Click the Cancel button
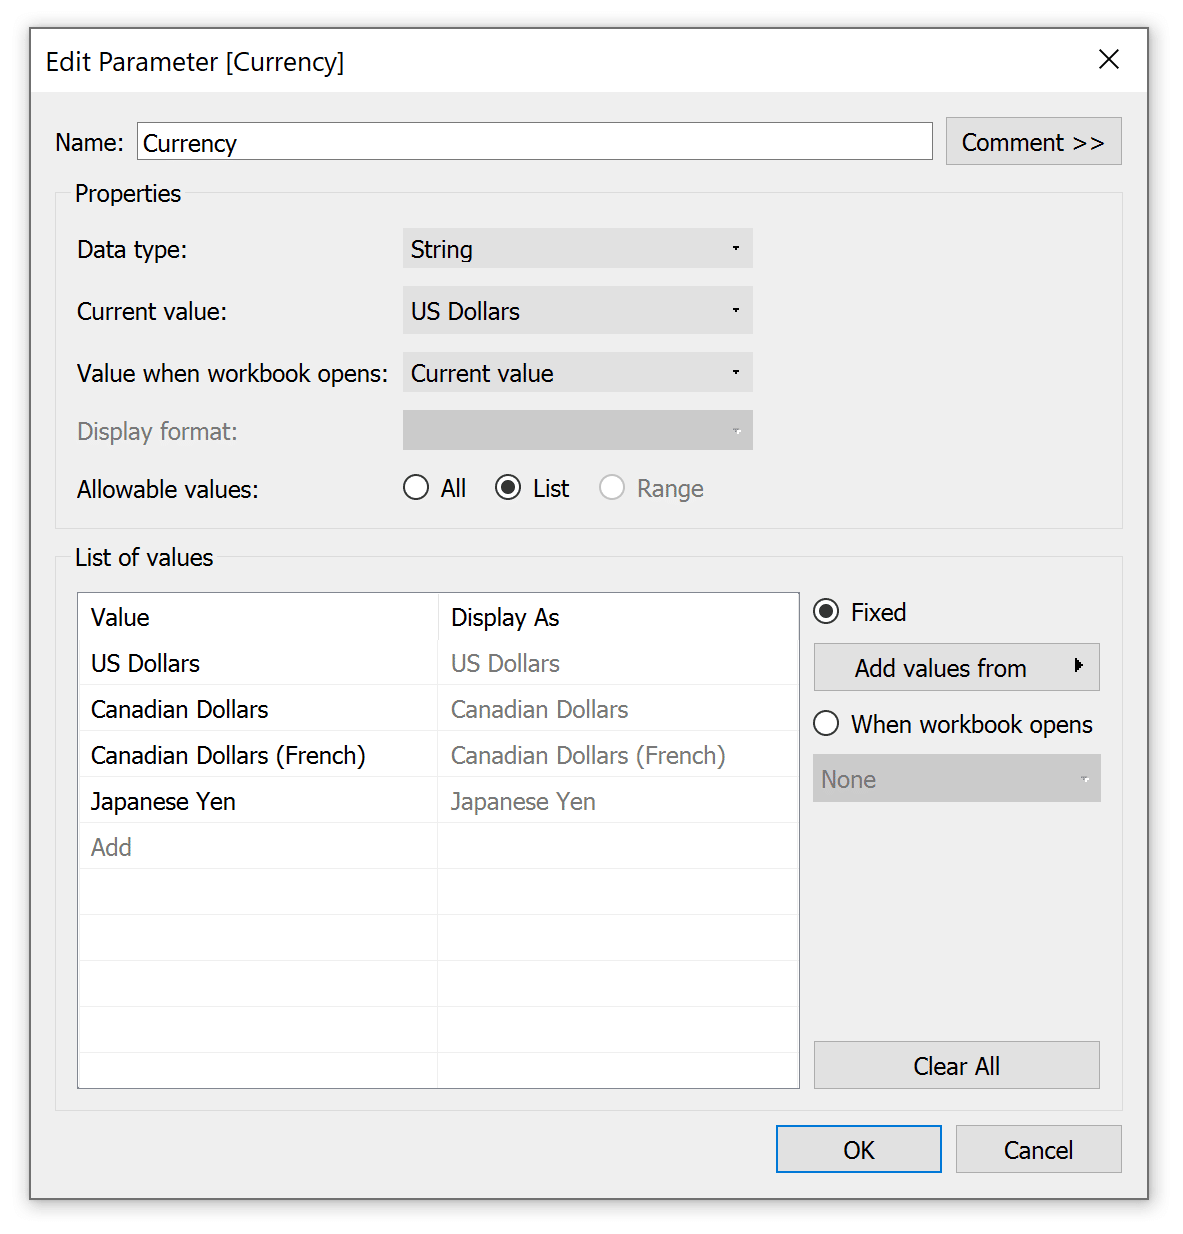This screenshot has height=1234, width=1183. [1038, 1149]
